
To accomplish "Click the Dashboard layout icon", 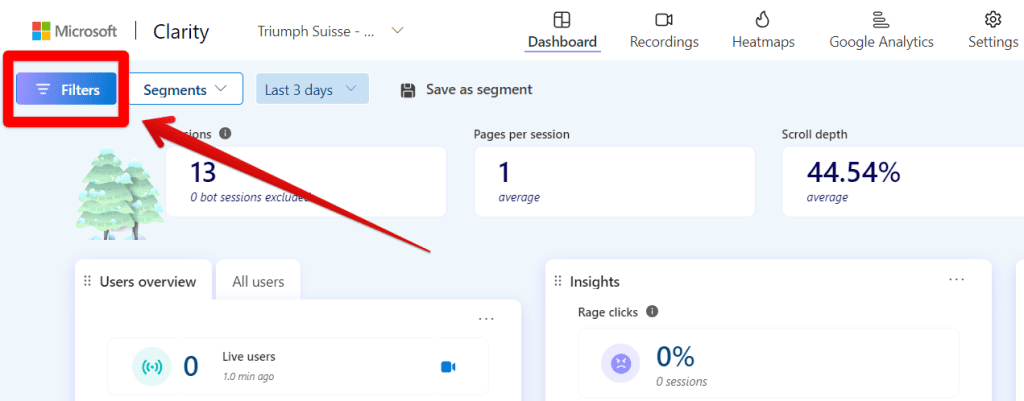I will (562, 19).
